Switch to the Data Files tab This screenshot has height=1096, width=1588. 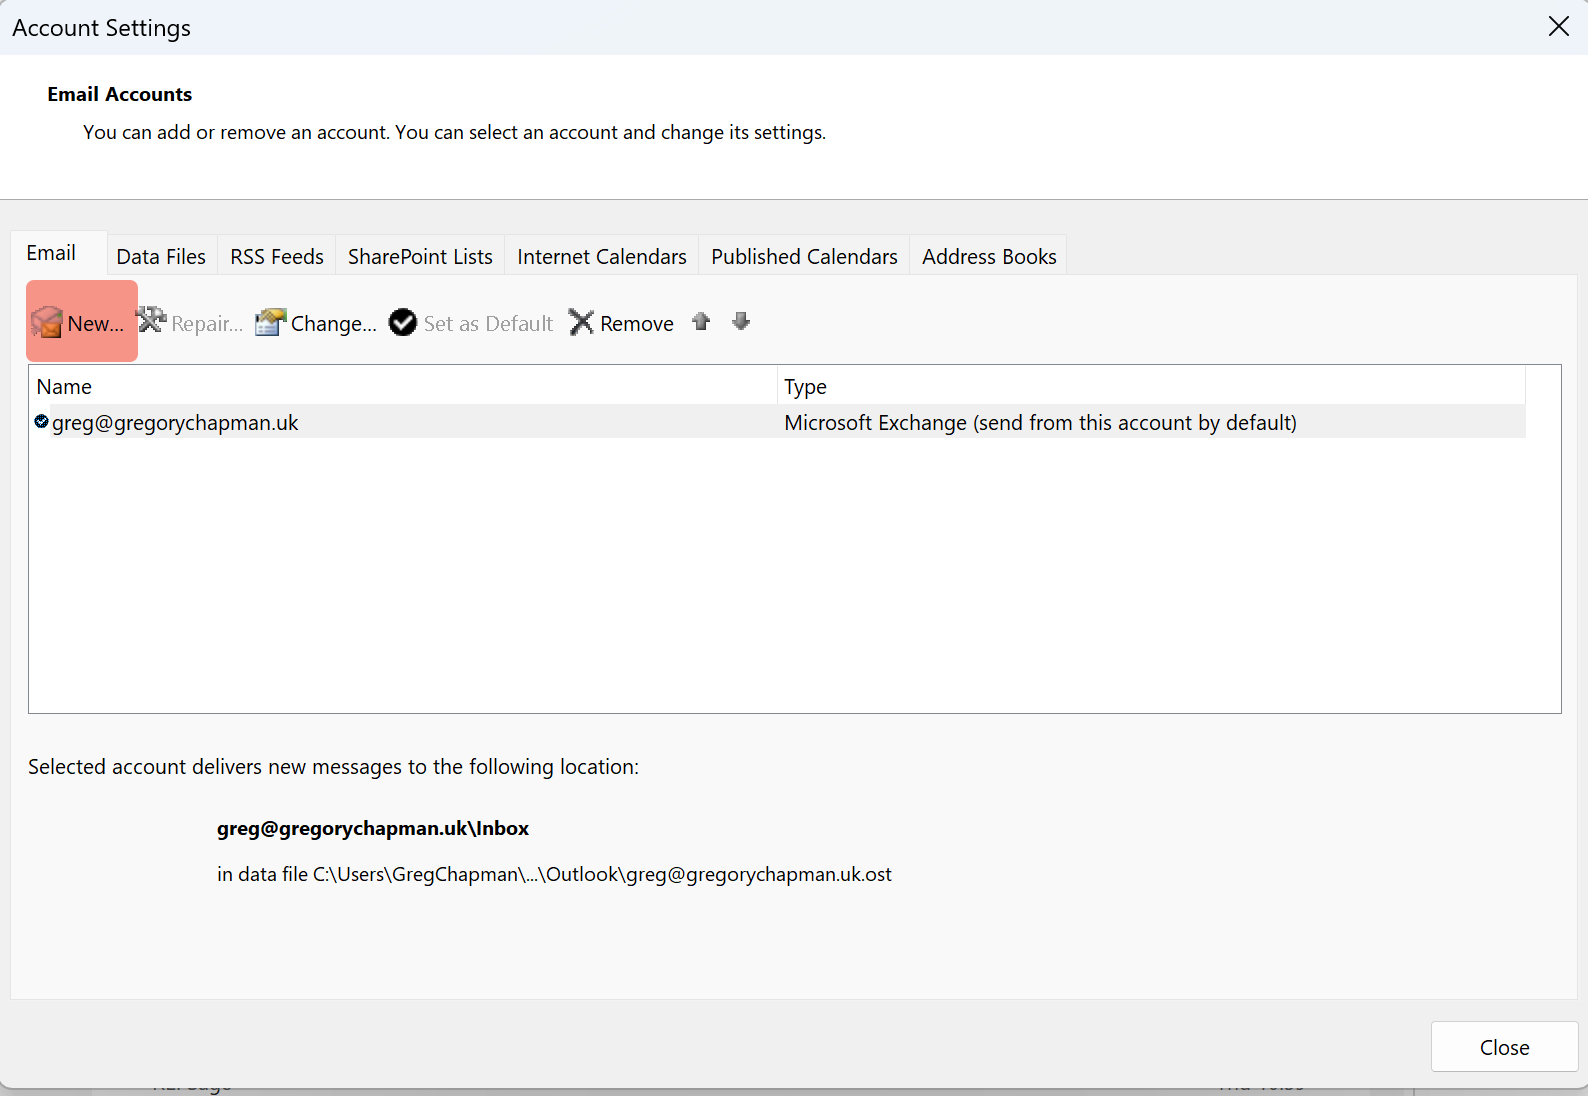(x=161, y=257)
